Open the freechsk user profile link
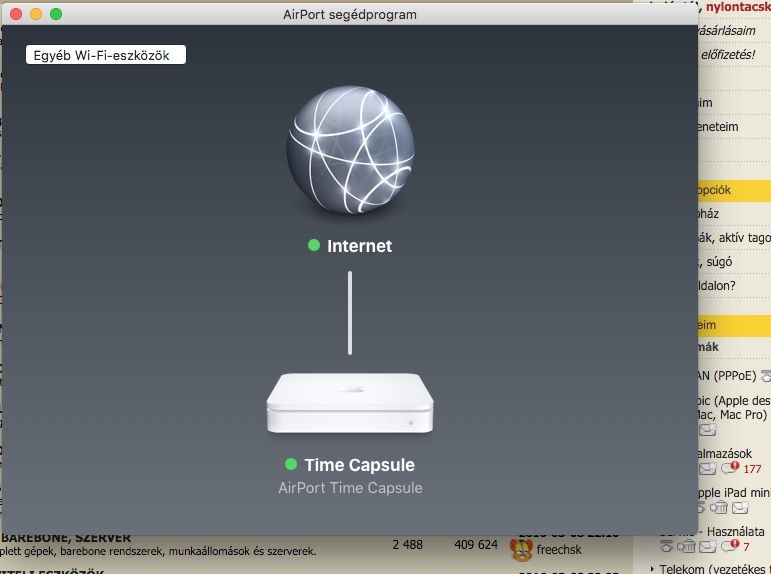This screenshot has height=574, width=771. [x=559, y=550]
